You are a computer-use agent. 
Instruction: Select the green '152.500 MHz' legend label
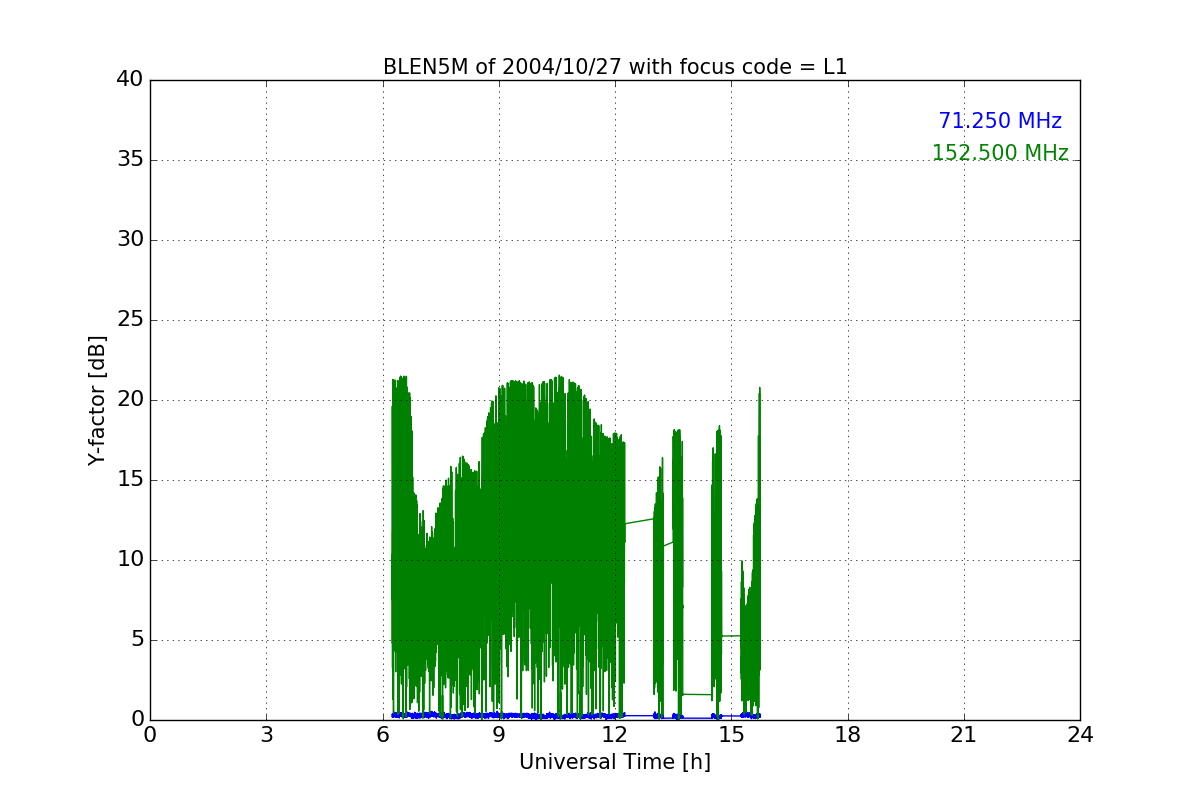tap(1000, 153)
